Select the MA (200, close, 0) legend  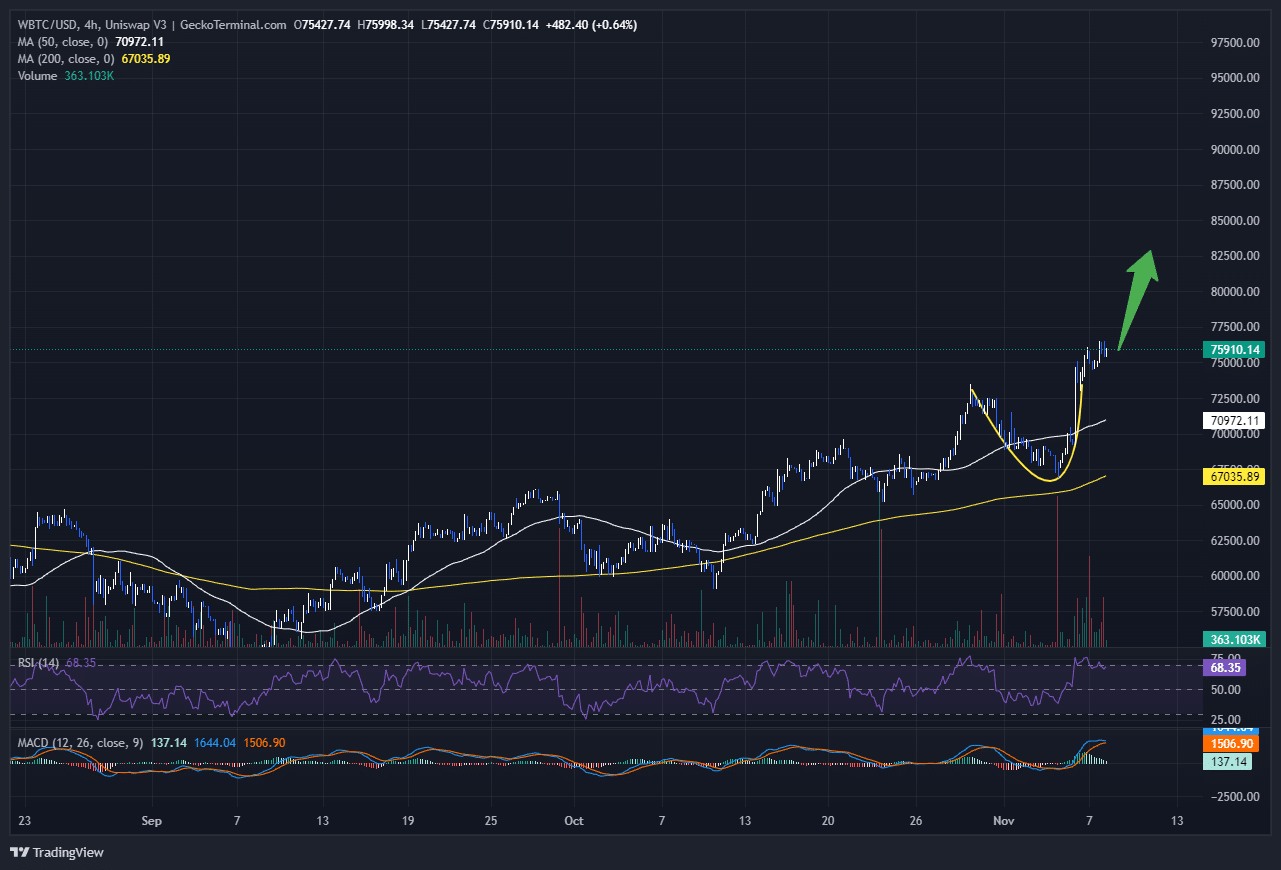click(x=68, y=58)
